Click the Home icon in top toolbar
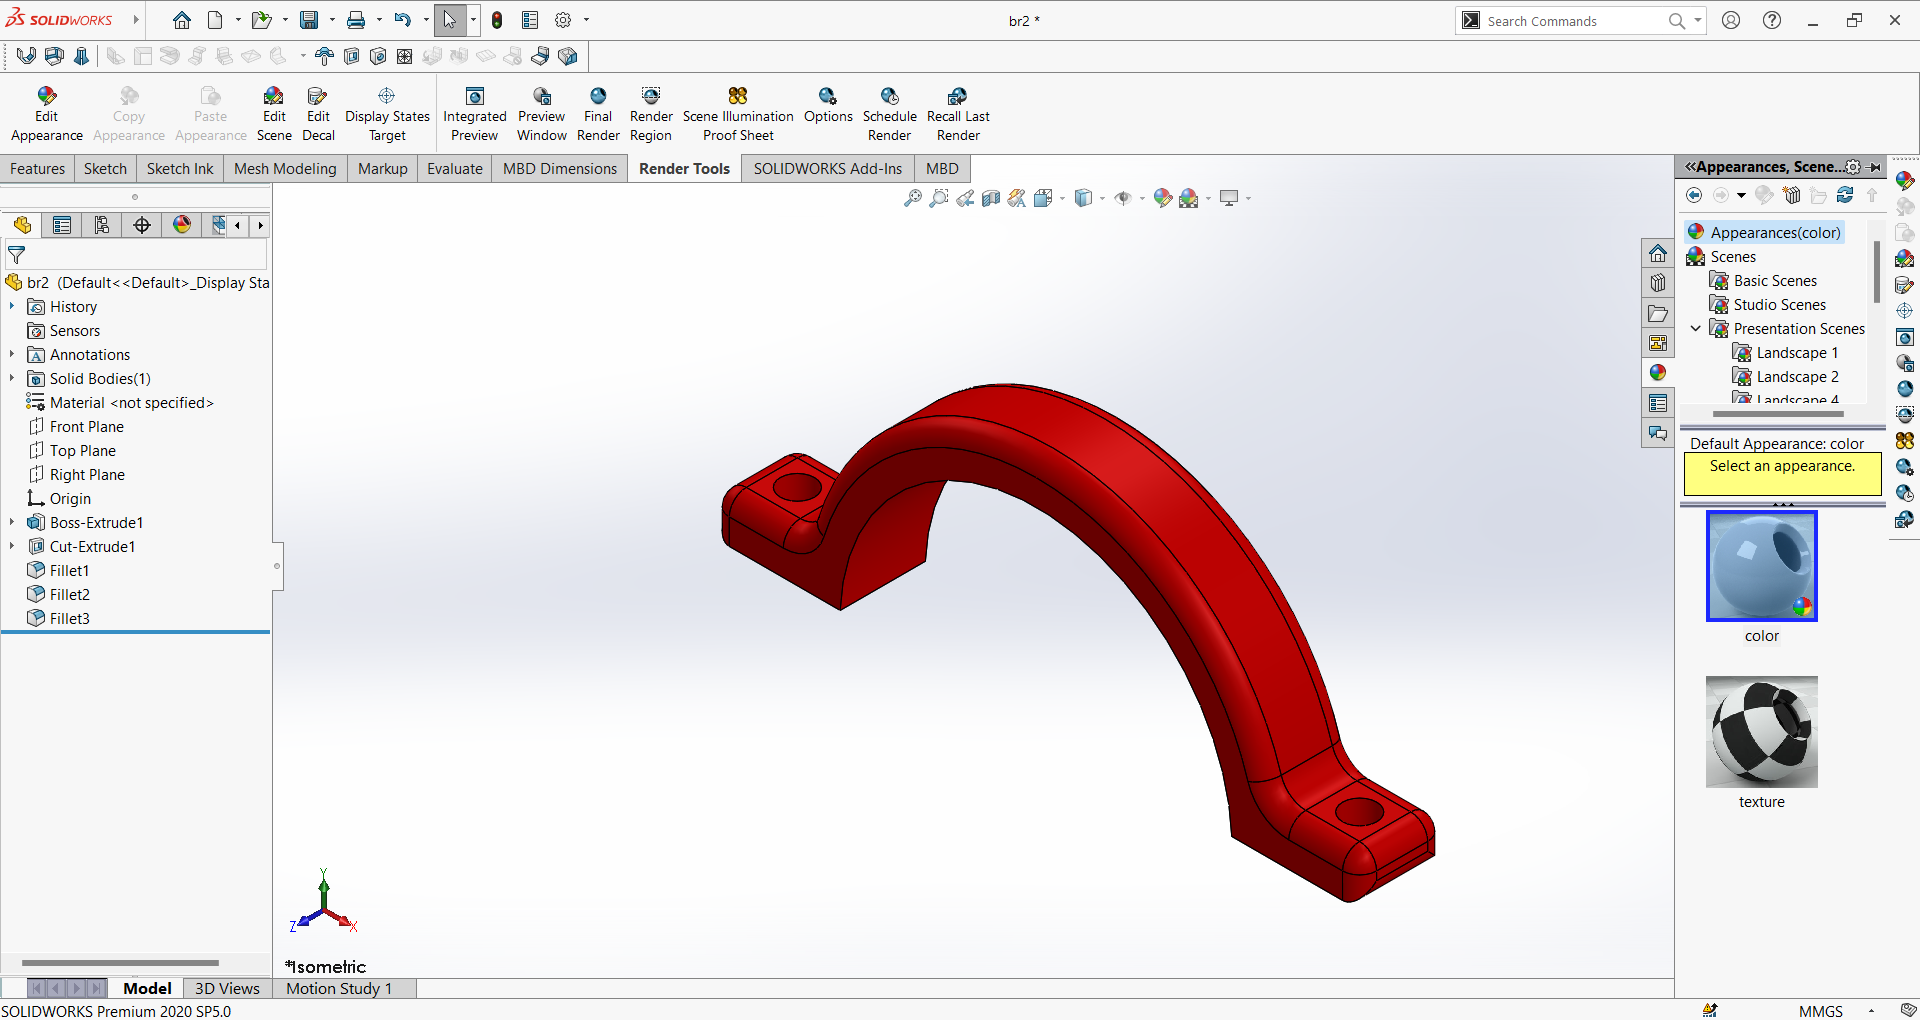The width and height of the screenshot is (1920, 1020). (182, 20)
